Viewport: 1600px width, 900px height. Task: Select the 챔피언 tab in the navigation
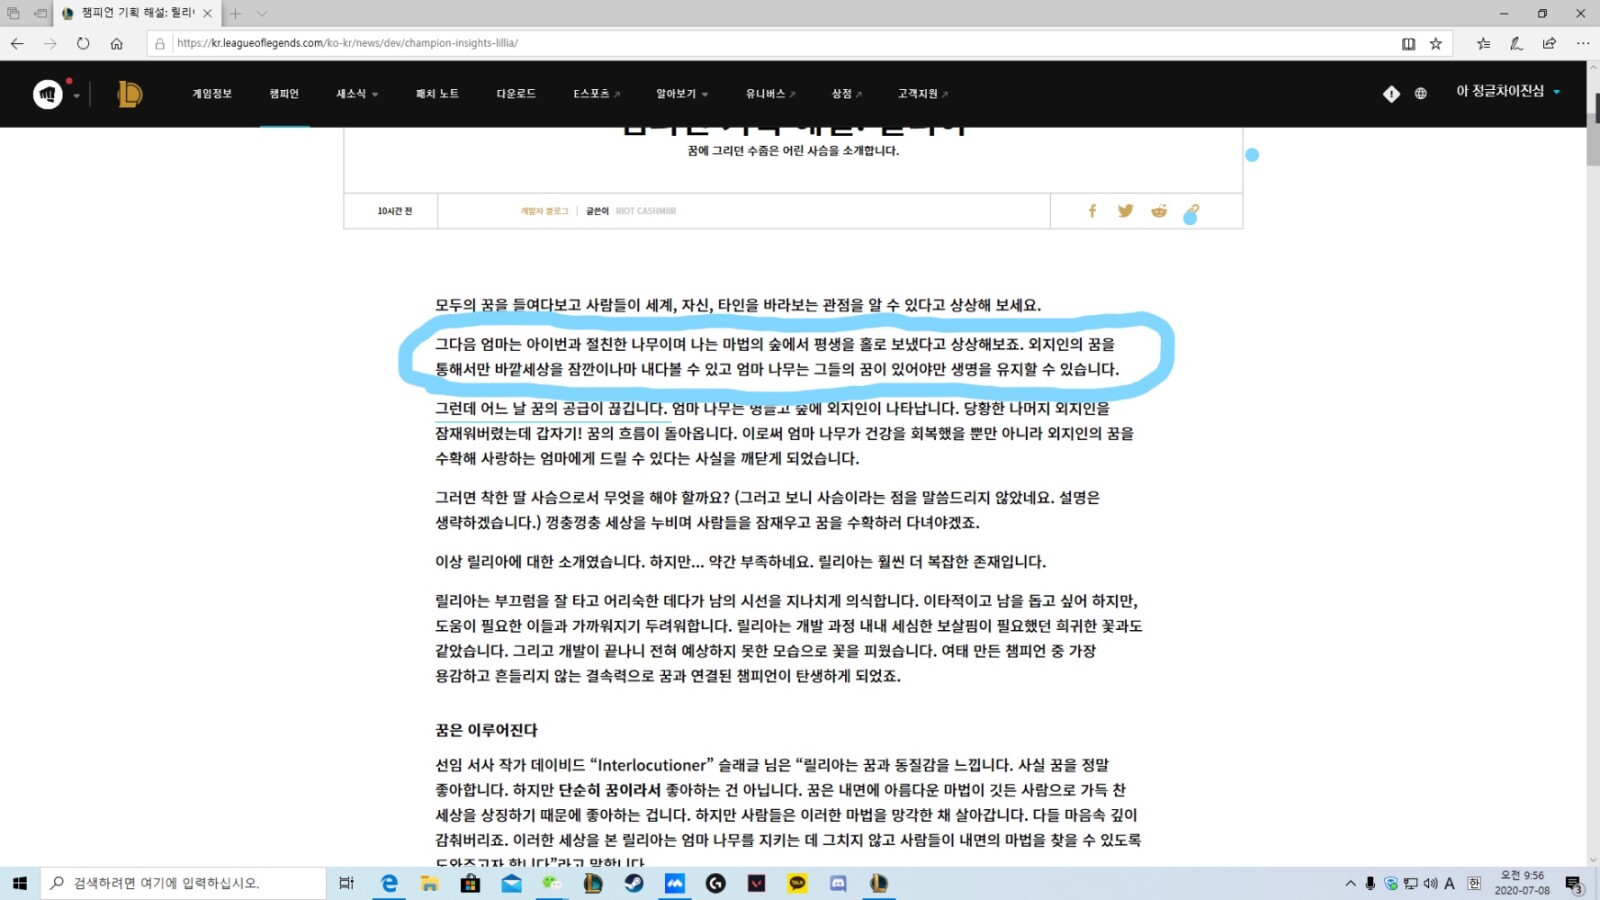coord(284,93)
